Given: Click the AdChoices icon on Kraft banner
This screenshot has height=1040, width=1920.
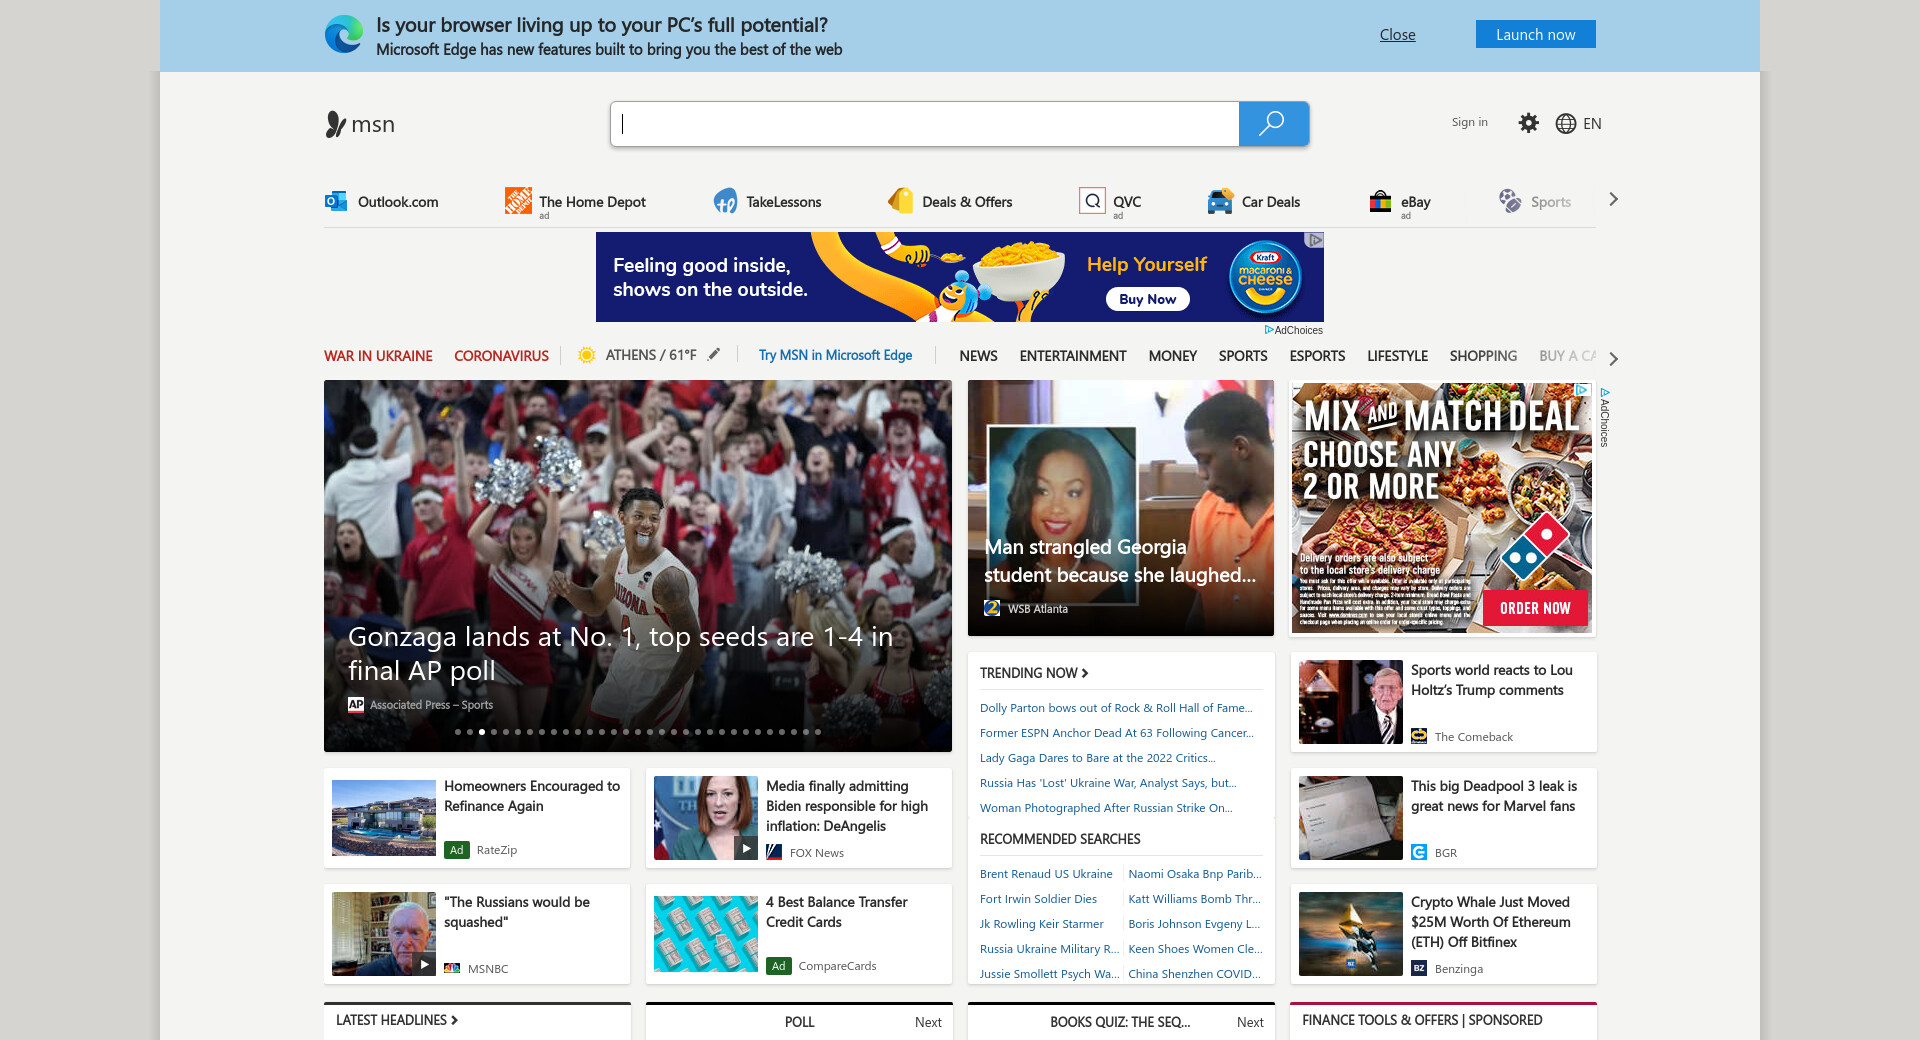Looking at the screenshot, I should 1316,240.
